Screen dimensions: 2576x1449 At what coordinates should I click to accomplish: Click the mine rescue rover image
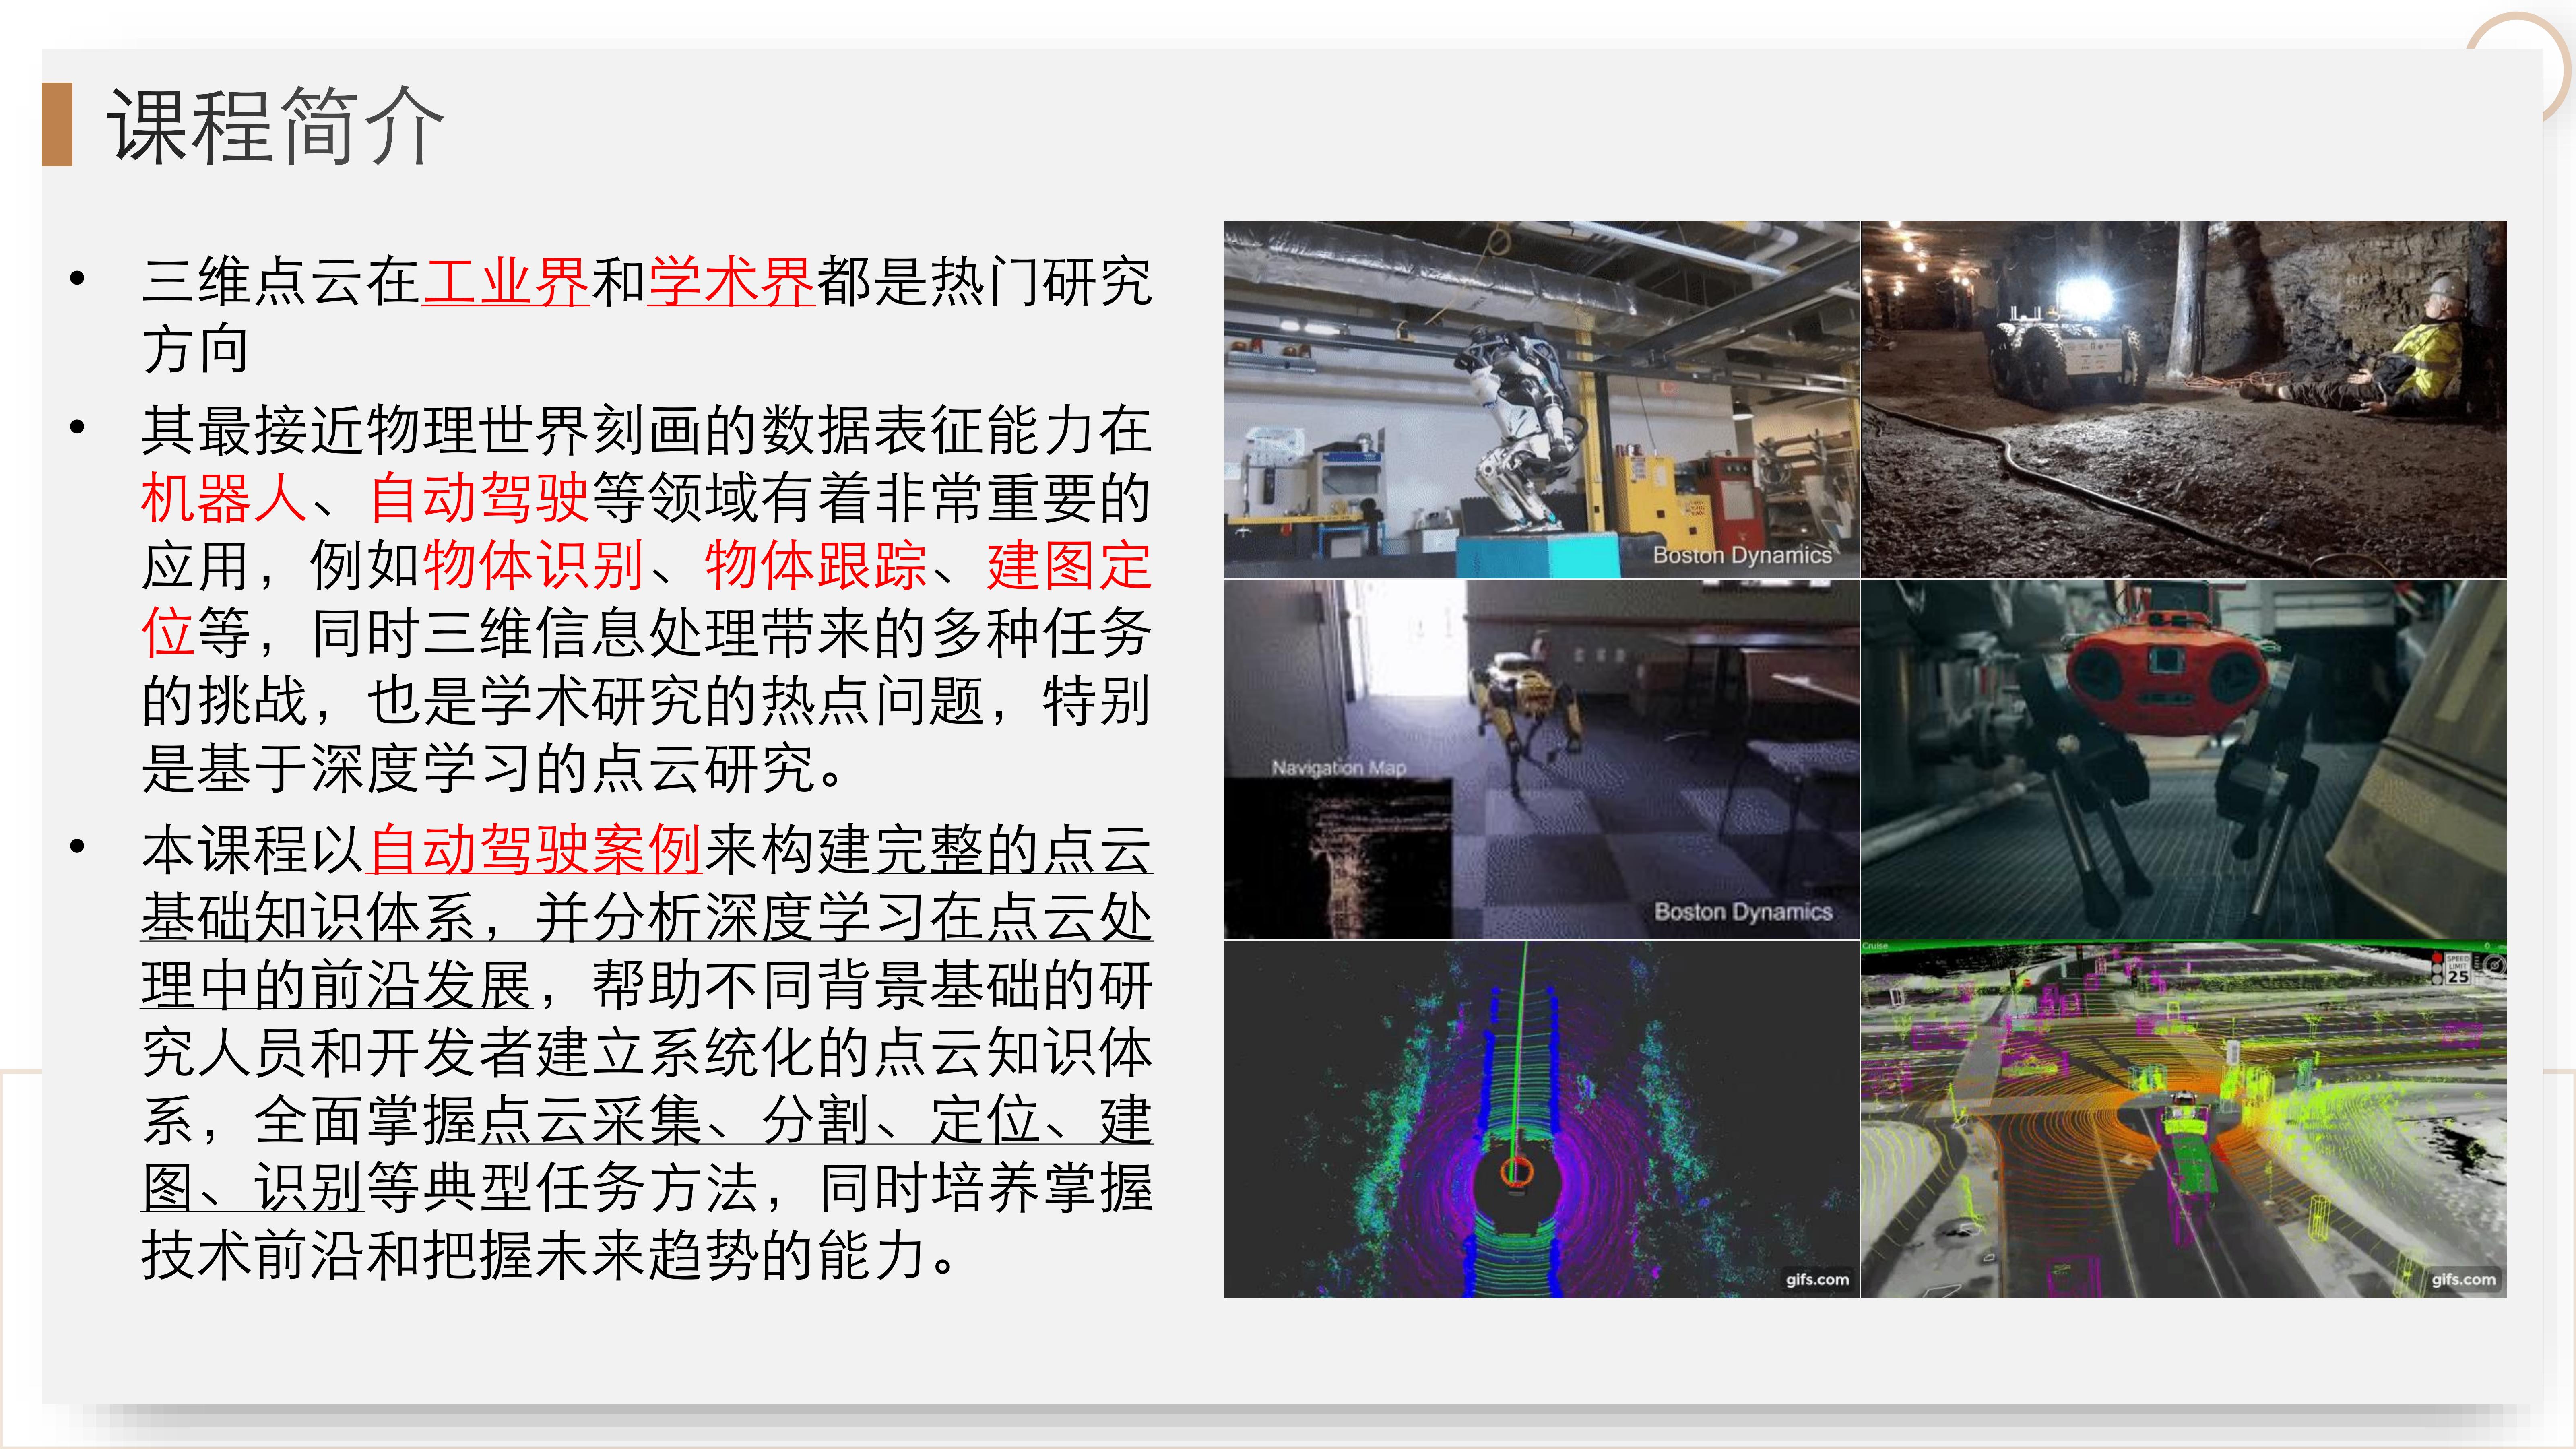pos(2183,400)
